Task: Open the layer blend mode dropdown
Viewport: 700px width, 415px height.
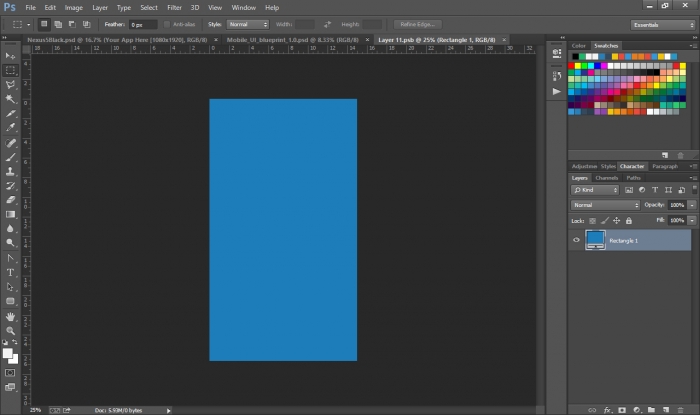Action: (x=605, y=205)
